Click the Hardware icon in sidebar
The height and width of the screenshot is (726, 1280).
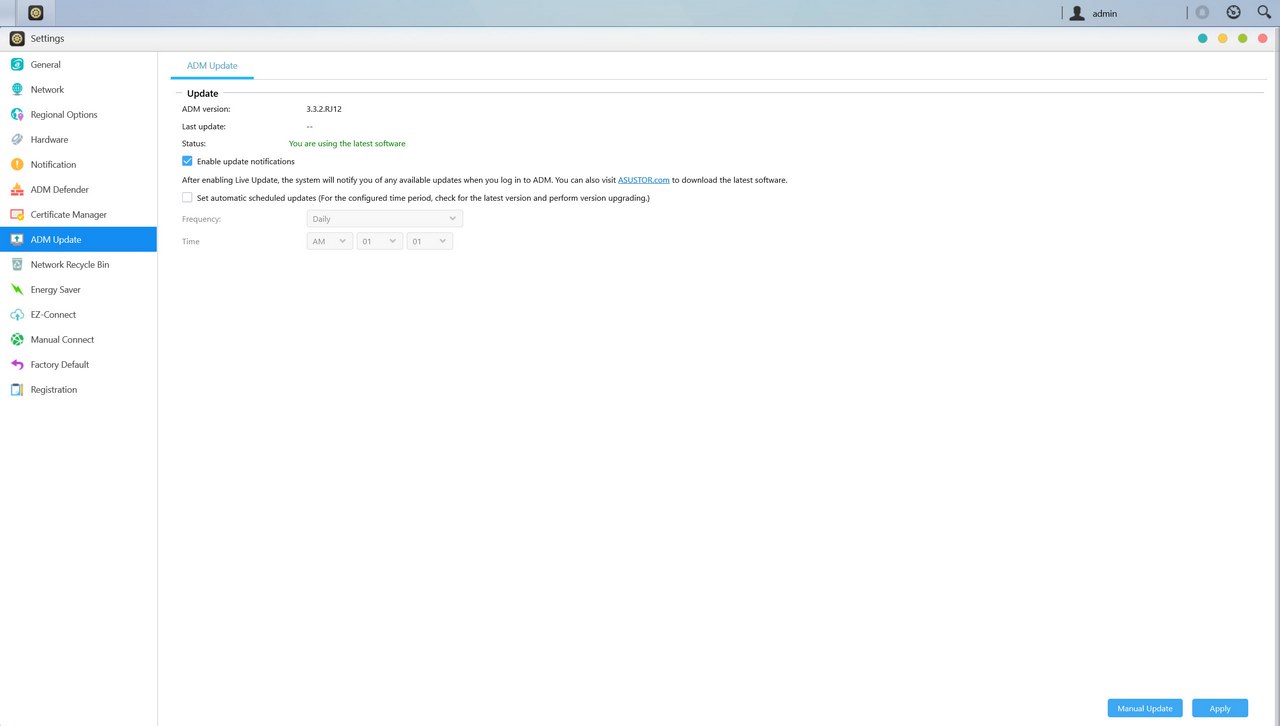pyautogui.click(x=17, y=139)
